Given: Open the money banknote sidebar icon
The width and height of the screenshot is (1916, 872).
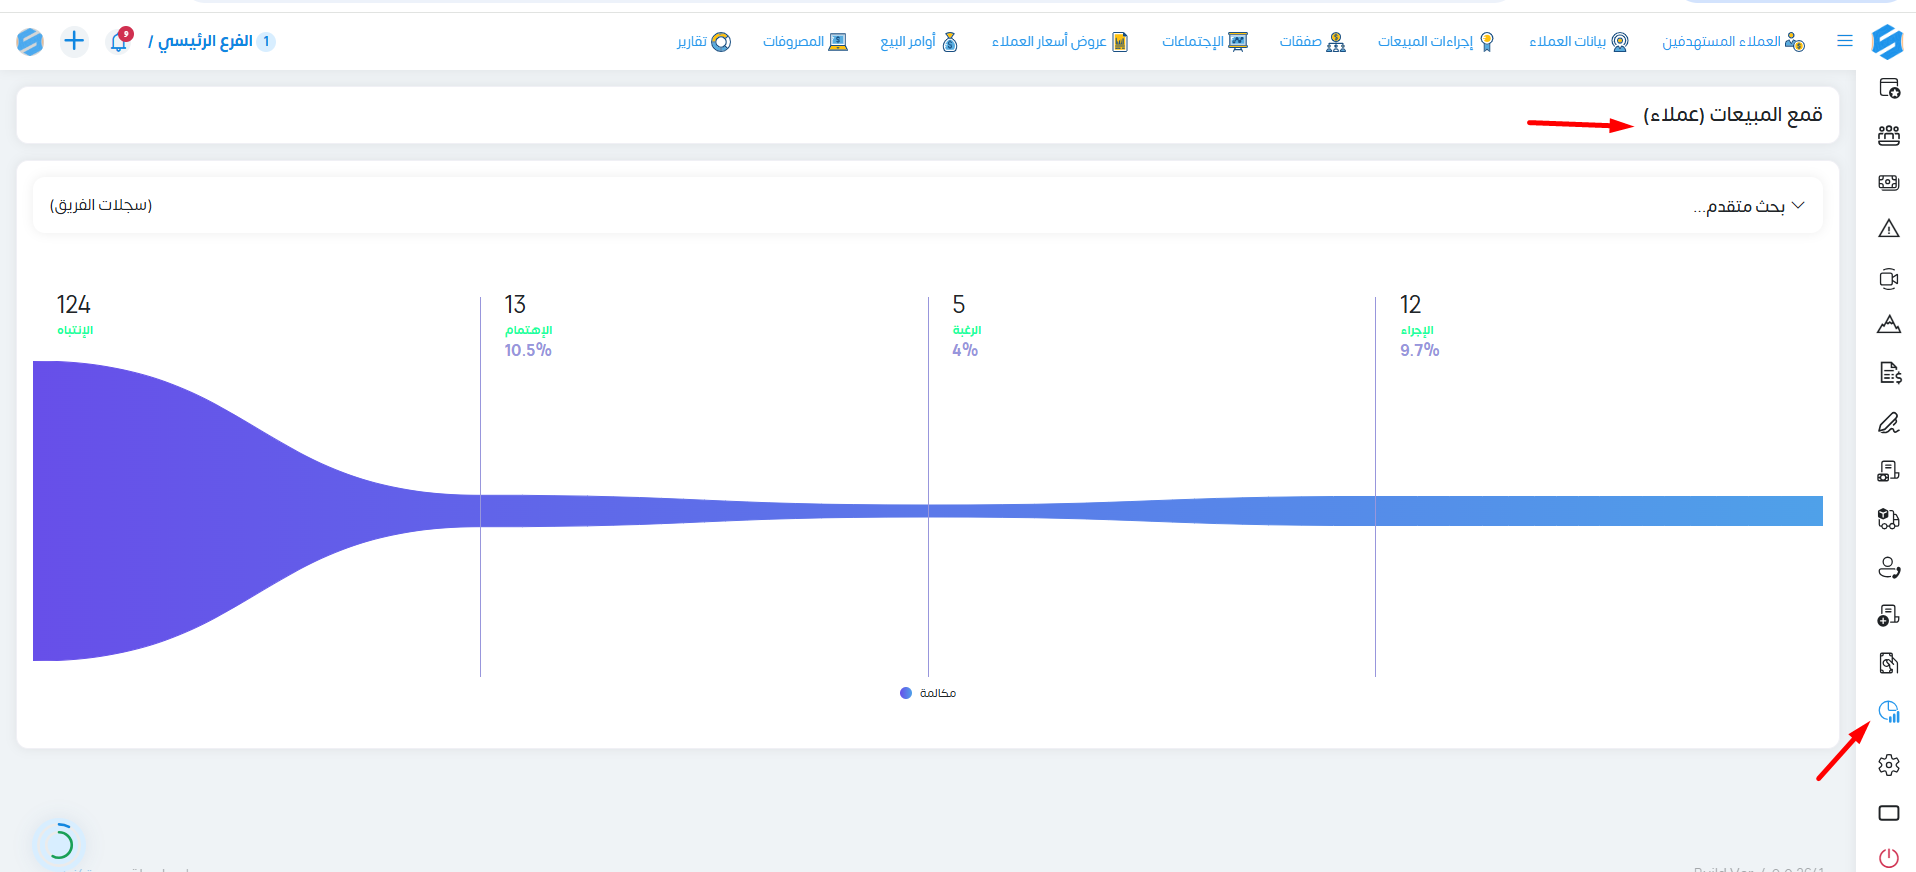Looking at the screenshot, I should pyautogui.click(x=1888, y=182).
